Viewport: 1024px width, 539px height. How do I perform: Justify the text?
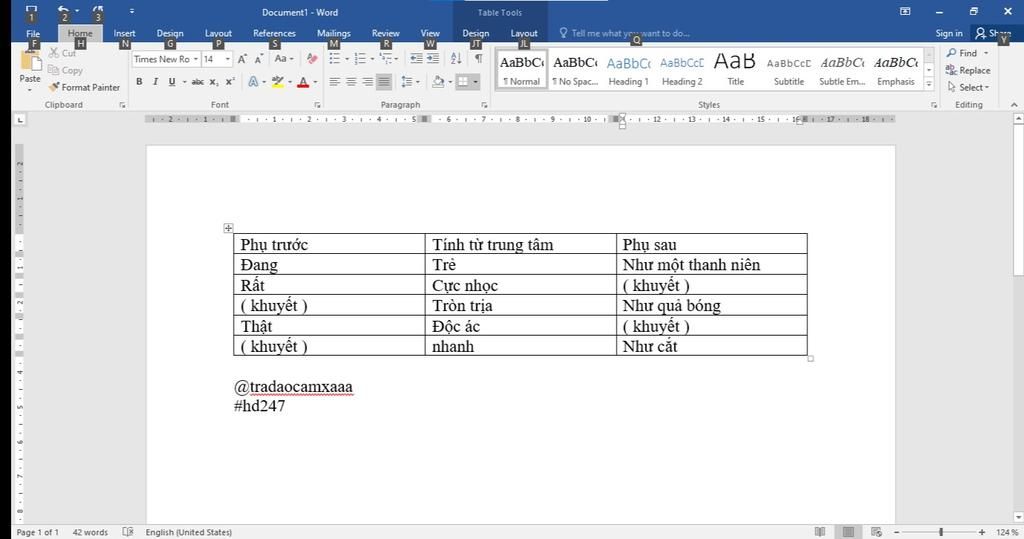pos(384,82)
